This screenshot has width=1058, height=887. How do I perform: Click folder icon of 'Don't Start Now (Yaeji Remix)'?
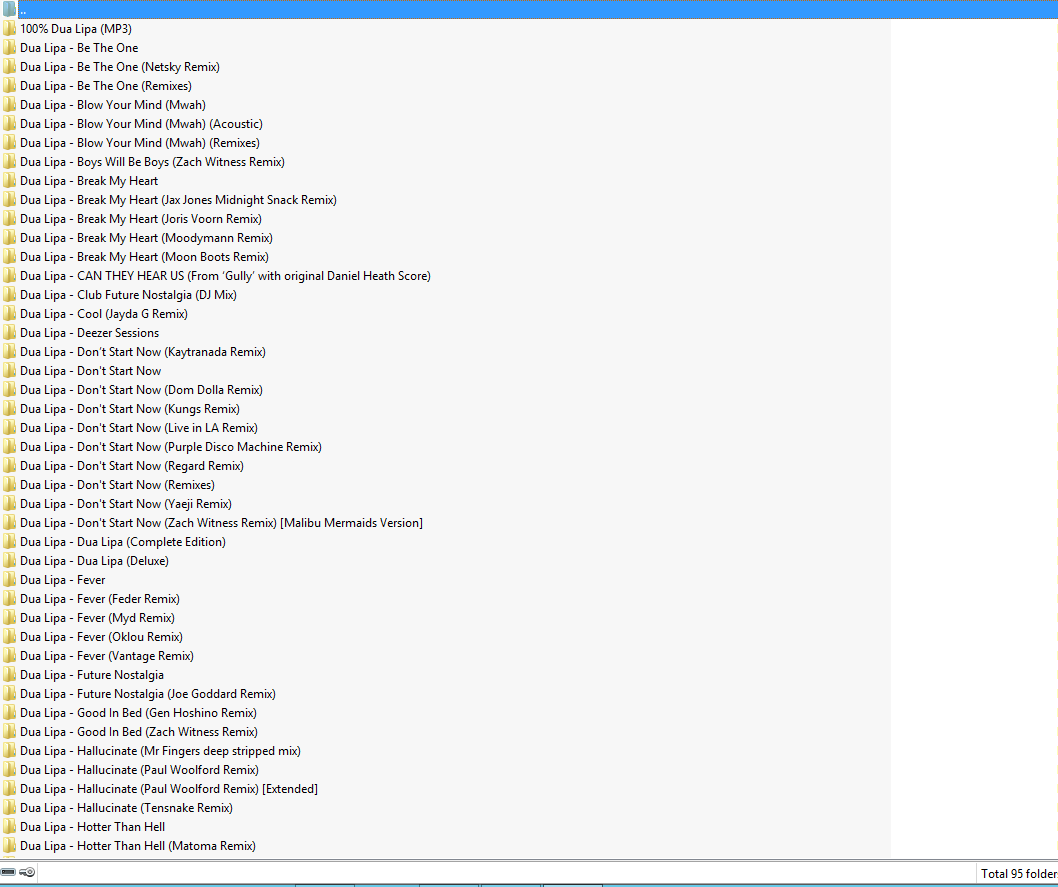pyautogui.click(x=9, y=503)
